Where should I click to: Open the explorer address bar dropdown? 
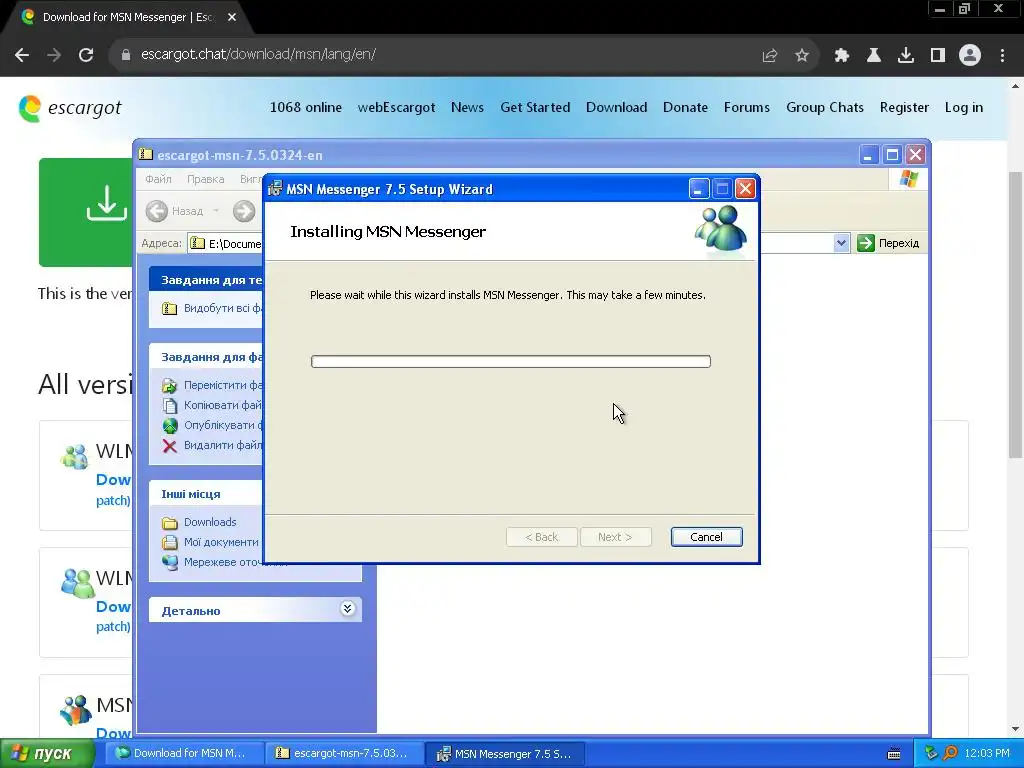(x=841, y=243)
